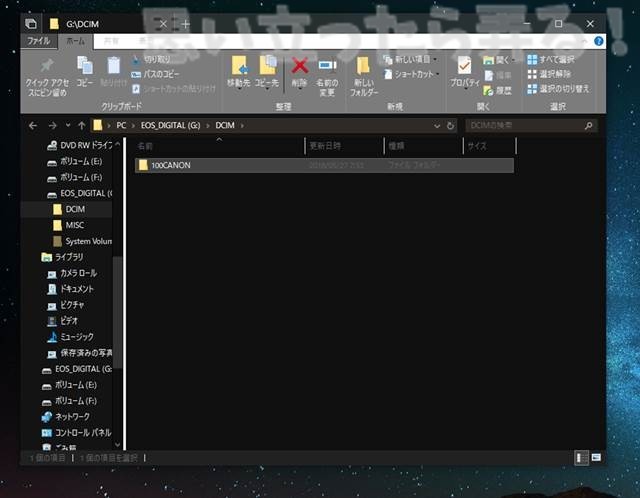Screen dimensions: 640x498
Task: Go up one folder level
Action: 82,126
